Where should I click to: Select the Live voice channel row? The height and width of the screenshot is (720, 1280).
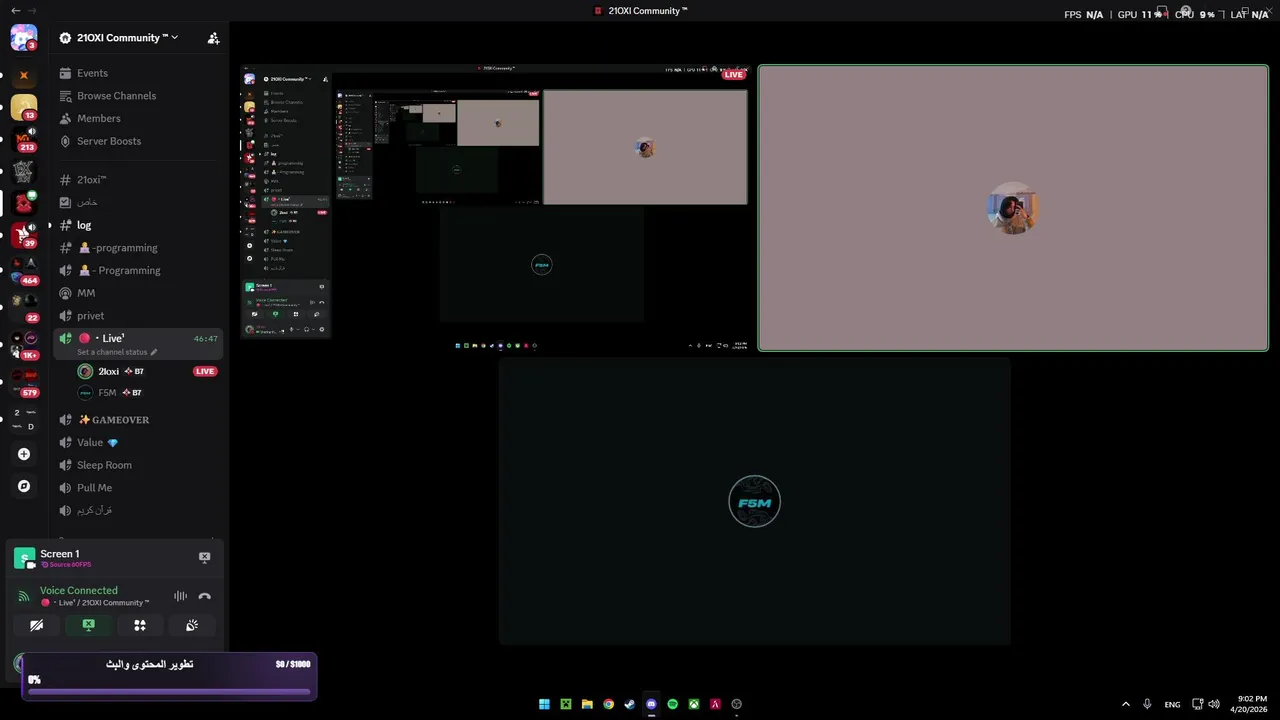click(138, 344)
